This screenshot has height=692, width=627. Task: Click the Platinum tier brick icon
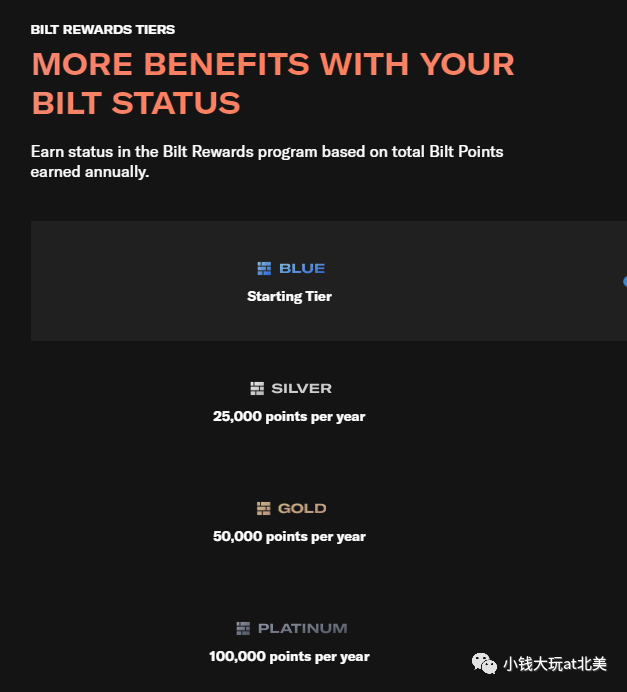[243, 628]
